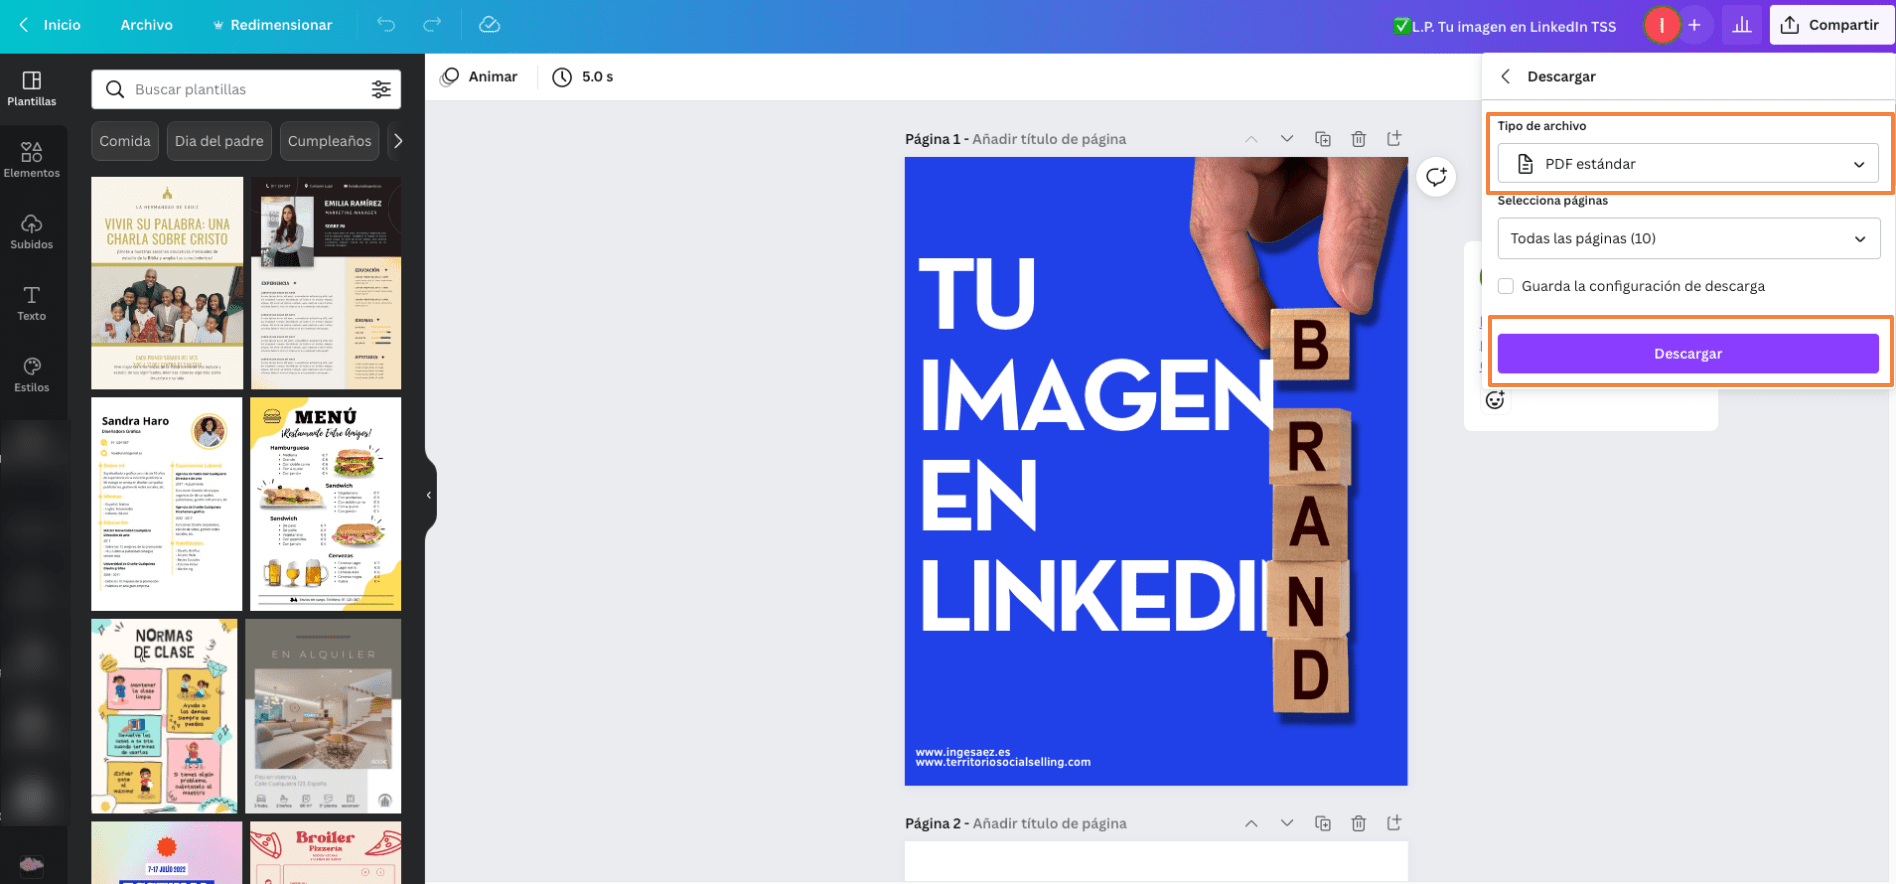
Task: Duplicate Página 1 with copy icon
Action: point(1323,139)
